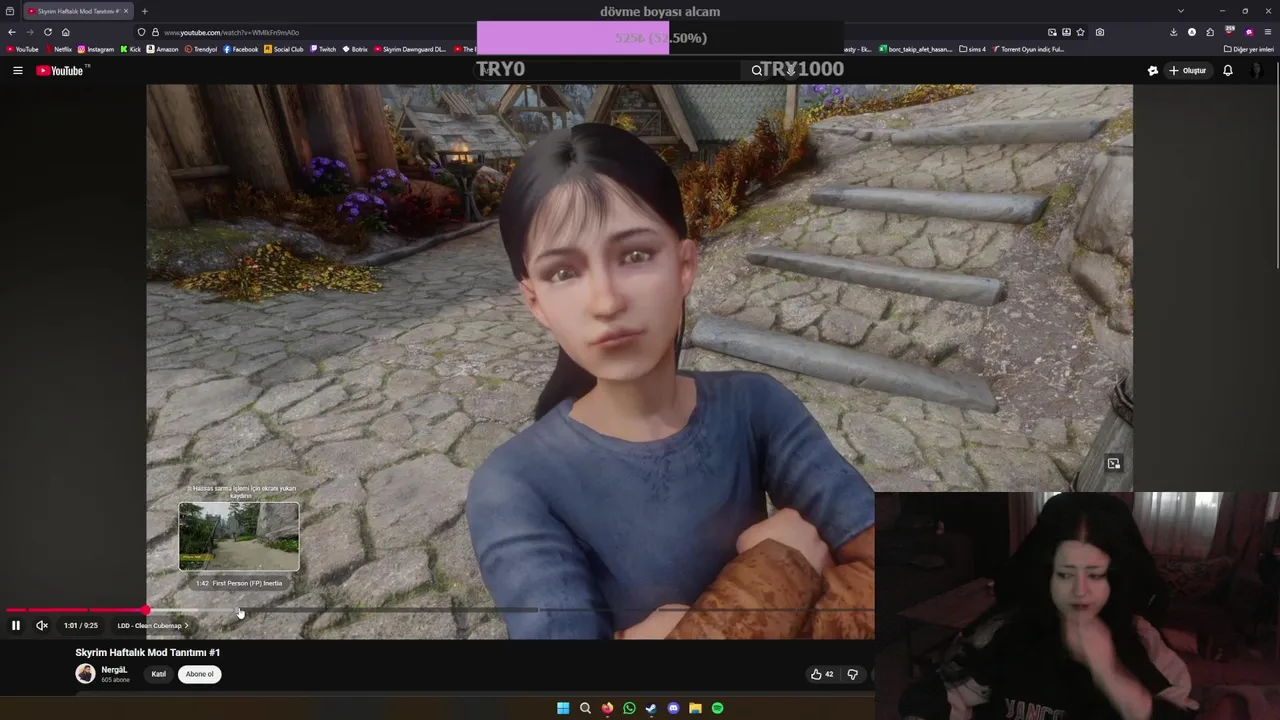The width and height of the screenshot is (1280, 720).
Task: Open the Torrent Oyun indir bookmark
Action: pyautogui.click(x=1029, y=49)
